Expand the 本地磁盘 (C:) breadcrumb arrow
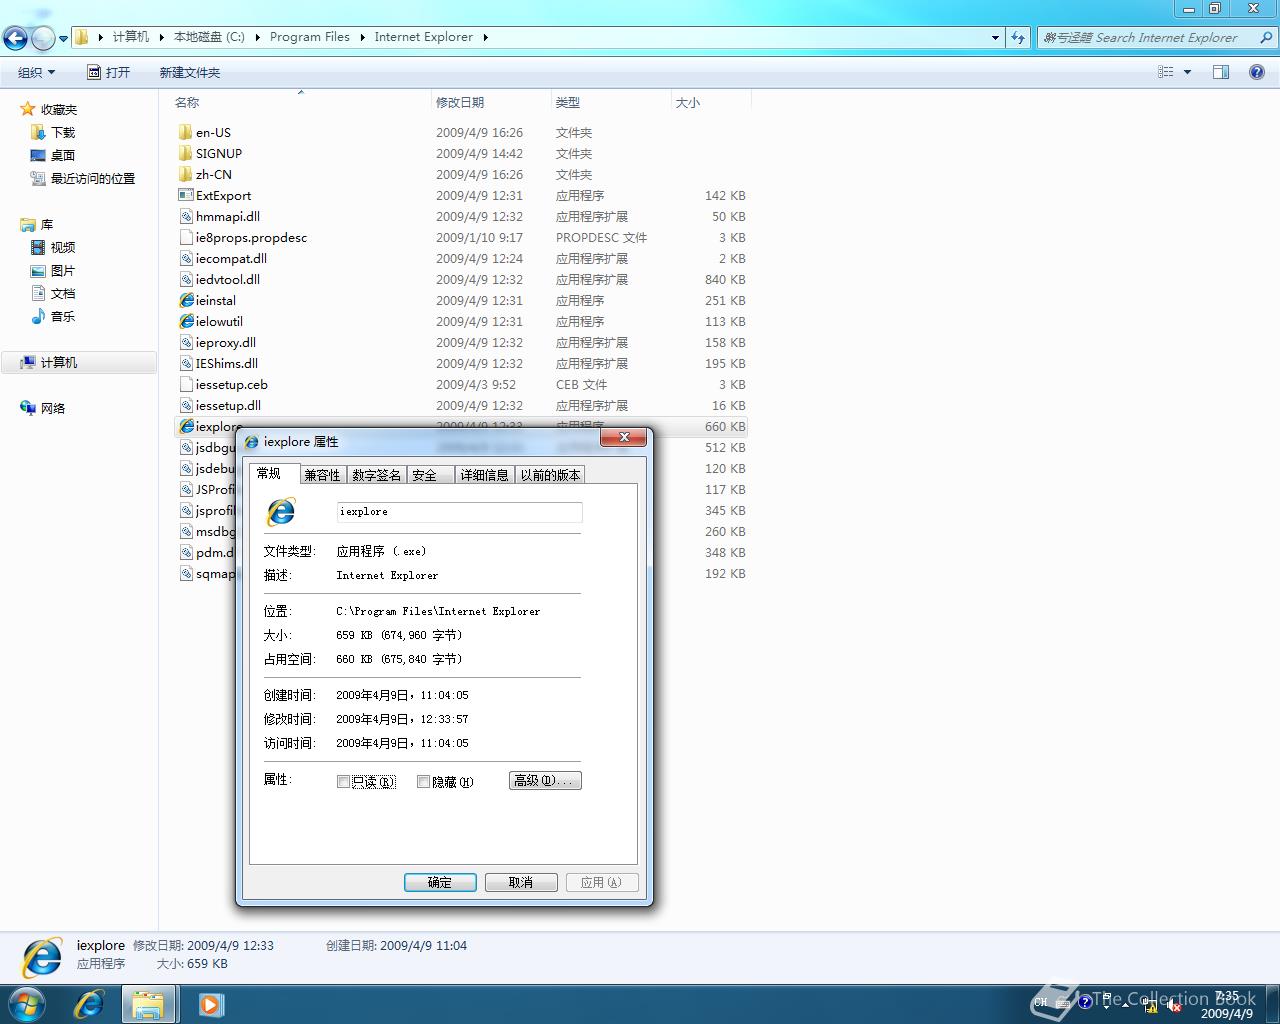The image size is (1280, 1024). tap(258, 37)
